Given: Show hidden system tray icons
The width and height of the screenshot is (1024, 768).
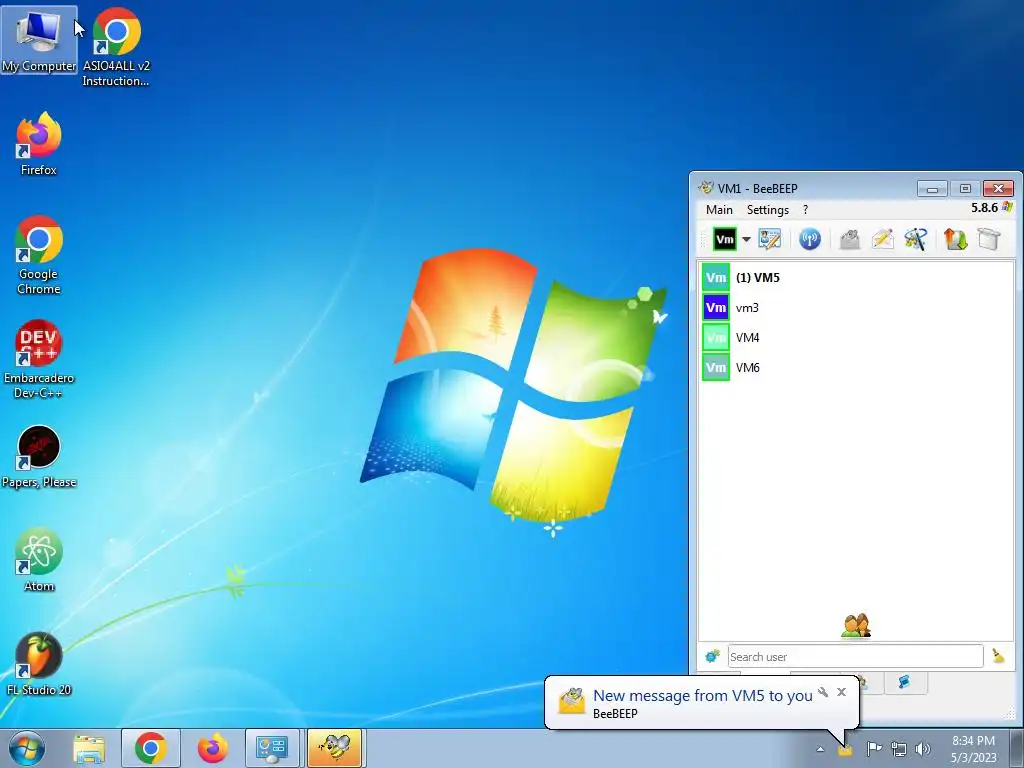Looking at the screenshot, I should coord(820,749).
